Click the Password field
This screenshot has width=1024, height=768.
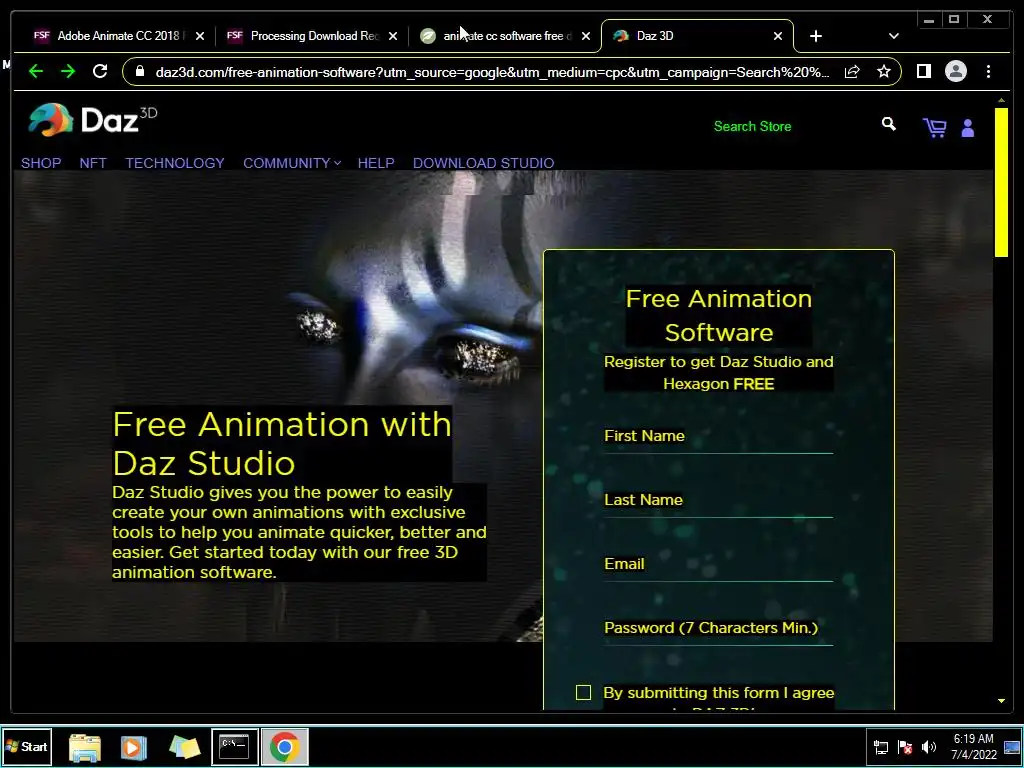click(718, 630)
